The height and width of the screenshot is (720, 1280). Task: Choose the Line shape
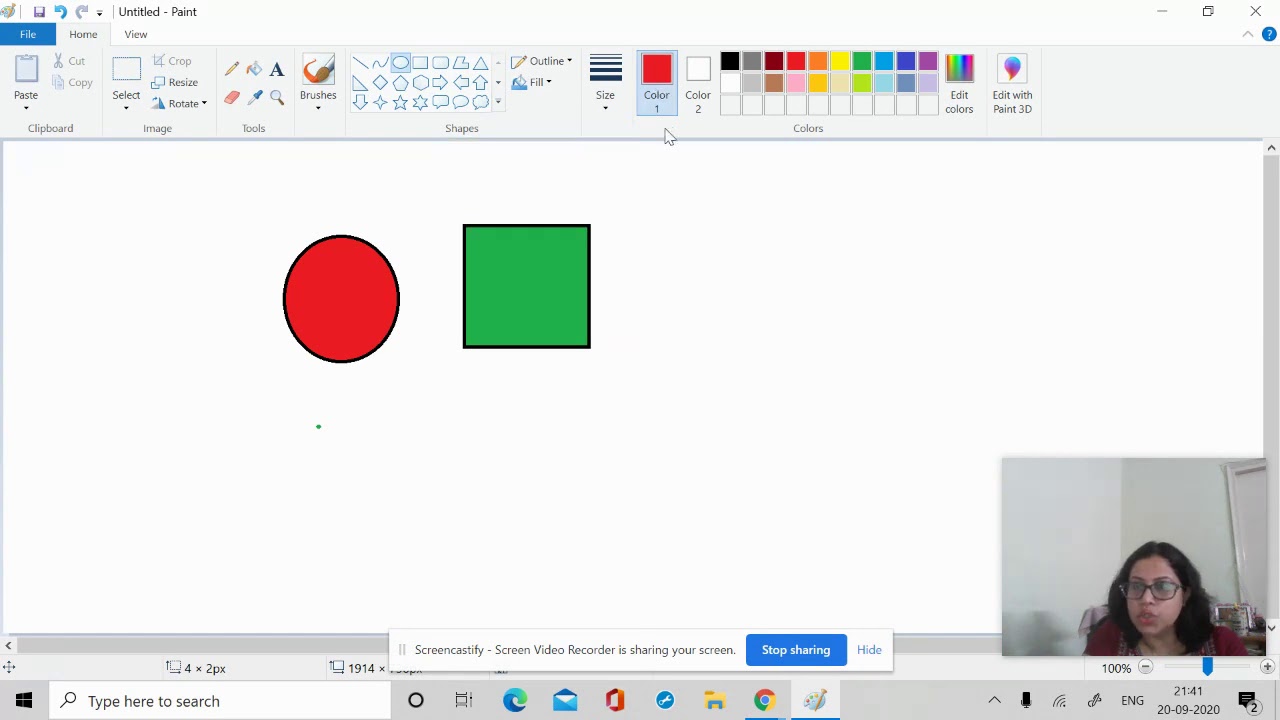(360, 63)
